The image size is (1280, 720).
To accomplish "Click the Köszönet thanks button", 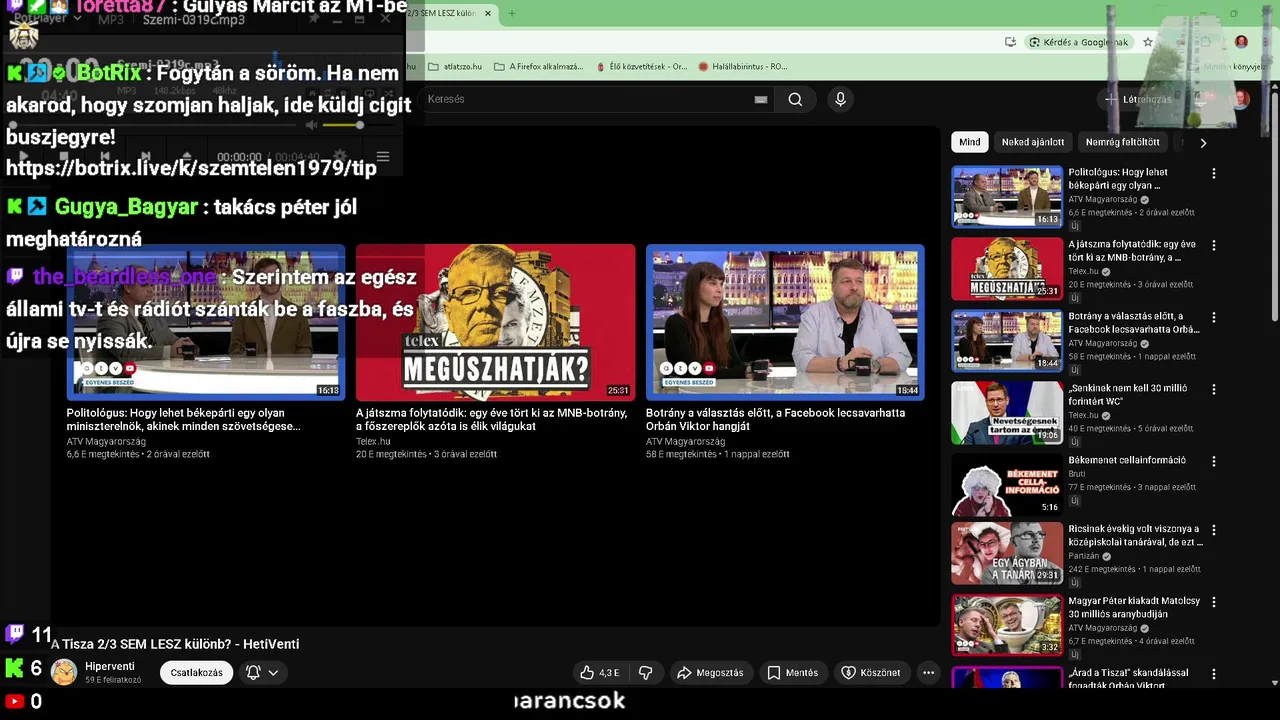I will pos(870,673).
